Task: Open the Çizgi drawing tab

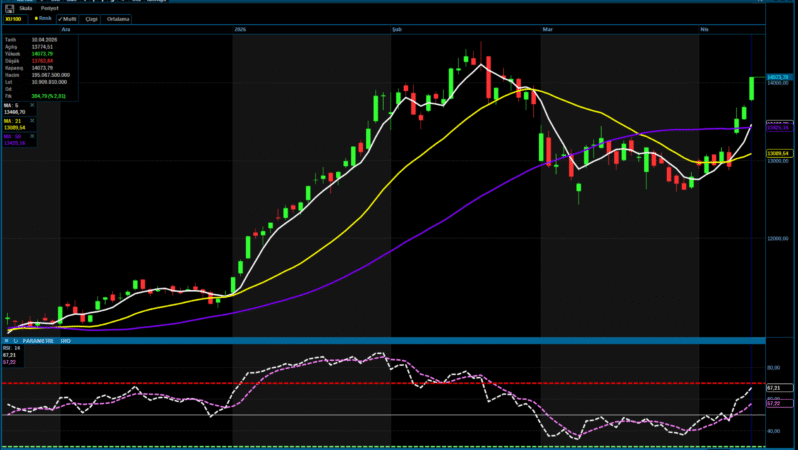Action: (91, 18)
